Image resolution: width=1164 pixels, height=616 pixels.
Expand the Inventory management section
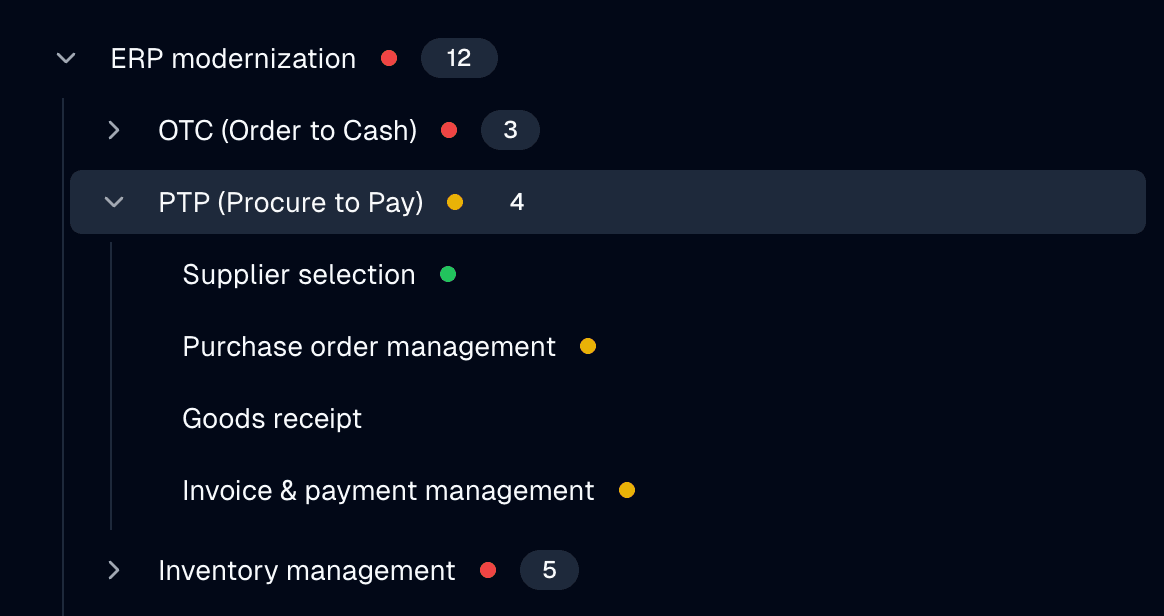click(x=113, y=570)
